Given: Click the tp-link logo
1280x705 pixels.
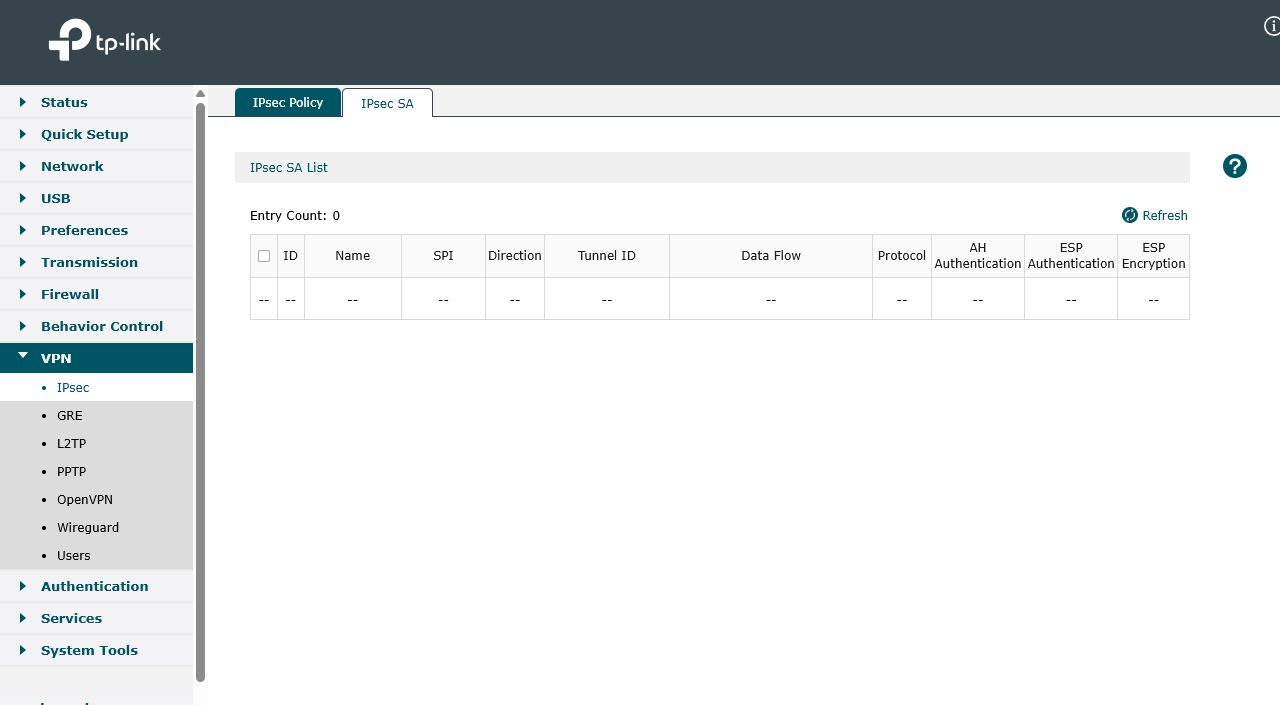Looking at the screenshot, I should [104, 41].
